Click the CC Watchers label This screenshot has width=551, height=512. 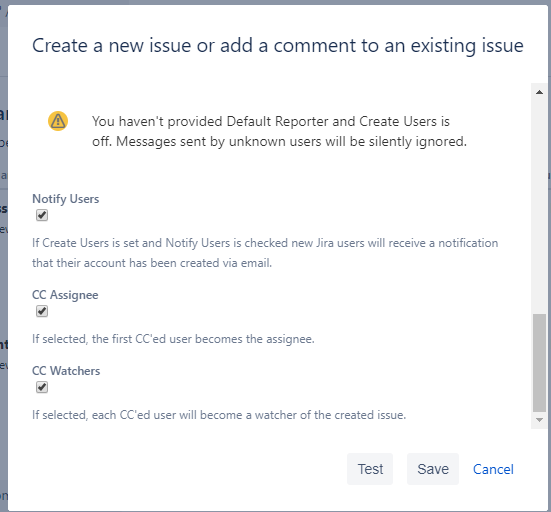[66, 371]
